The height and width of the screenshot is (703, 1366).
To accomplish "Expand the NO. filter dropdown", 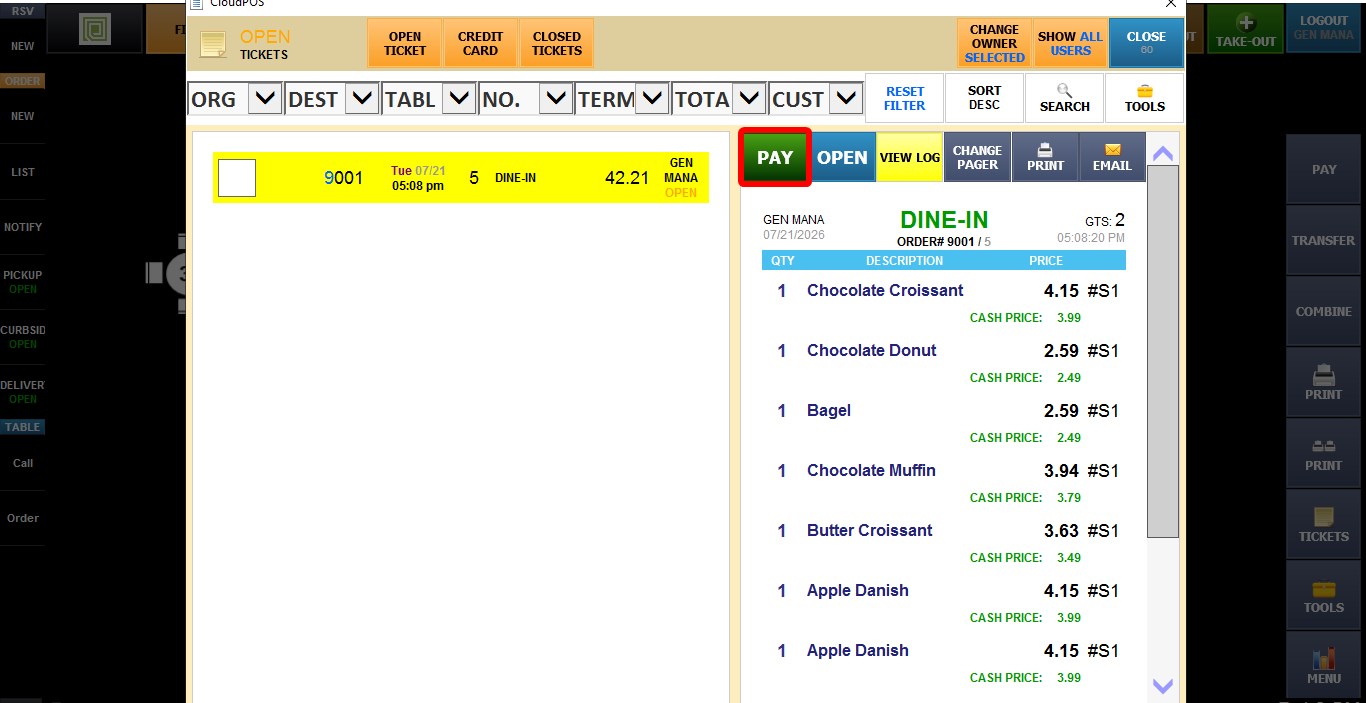I will [555, 99].
